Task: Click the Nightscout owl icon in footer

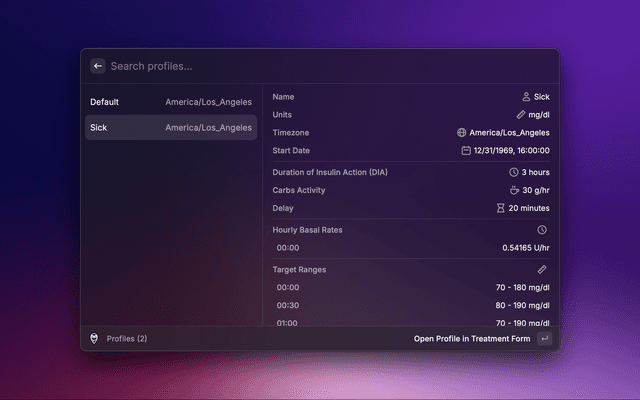Action: pos(94,339)
